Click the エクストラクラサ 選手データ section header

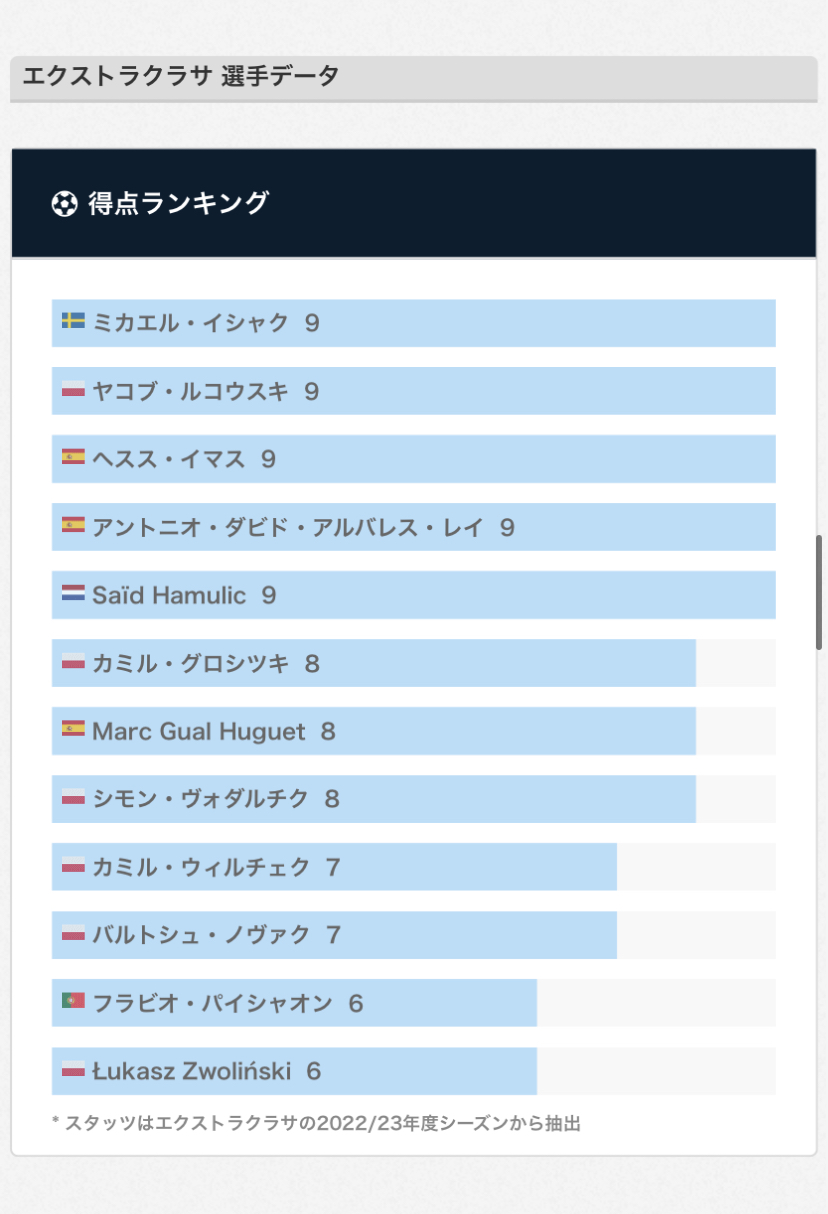pos(180,76)
